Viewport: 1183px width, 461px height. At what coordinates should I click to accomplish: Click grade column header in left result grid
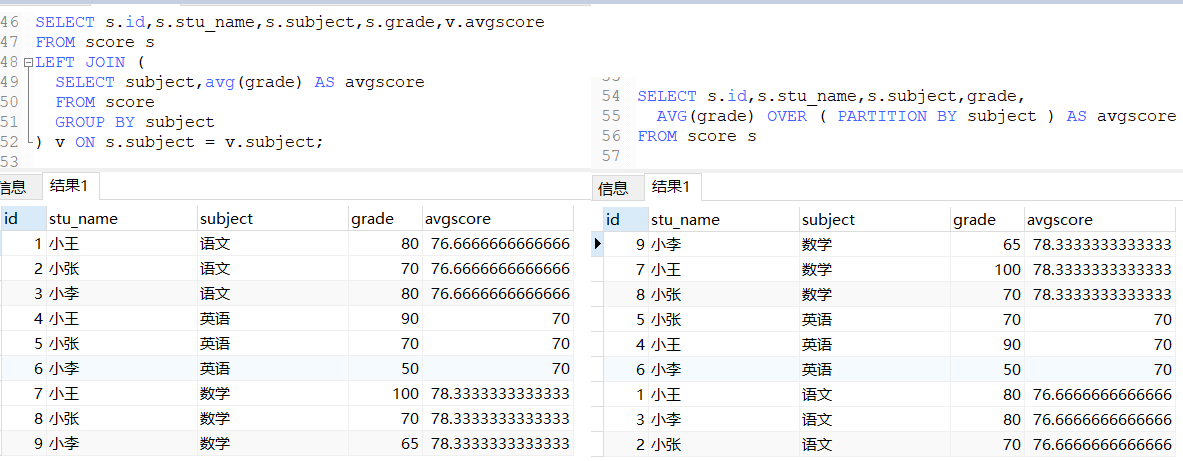pos(386,219)
